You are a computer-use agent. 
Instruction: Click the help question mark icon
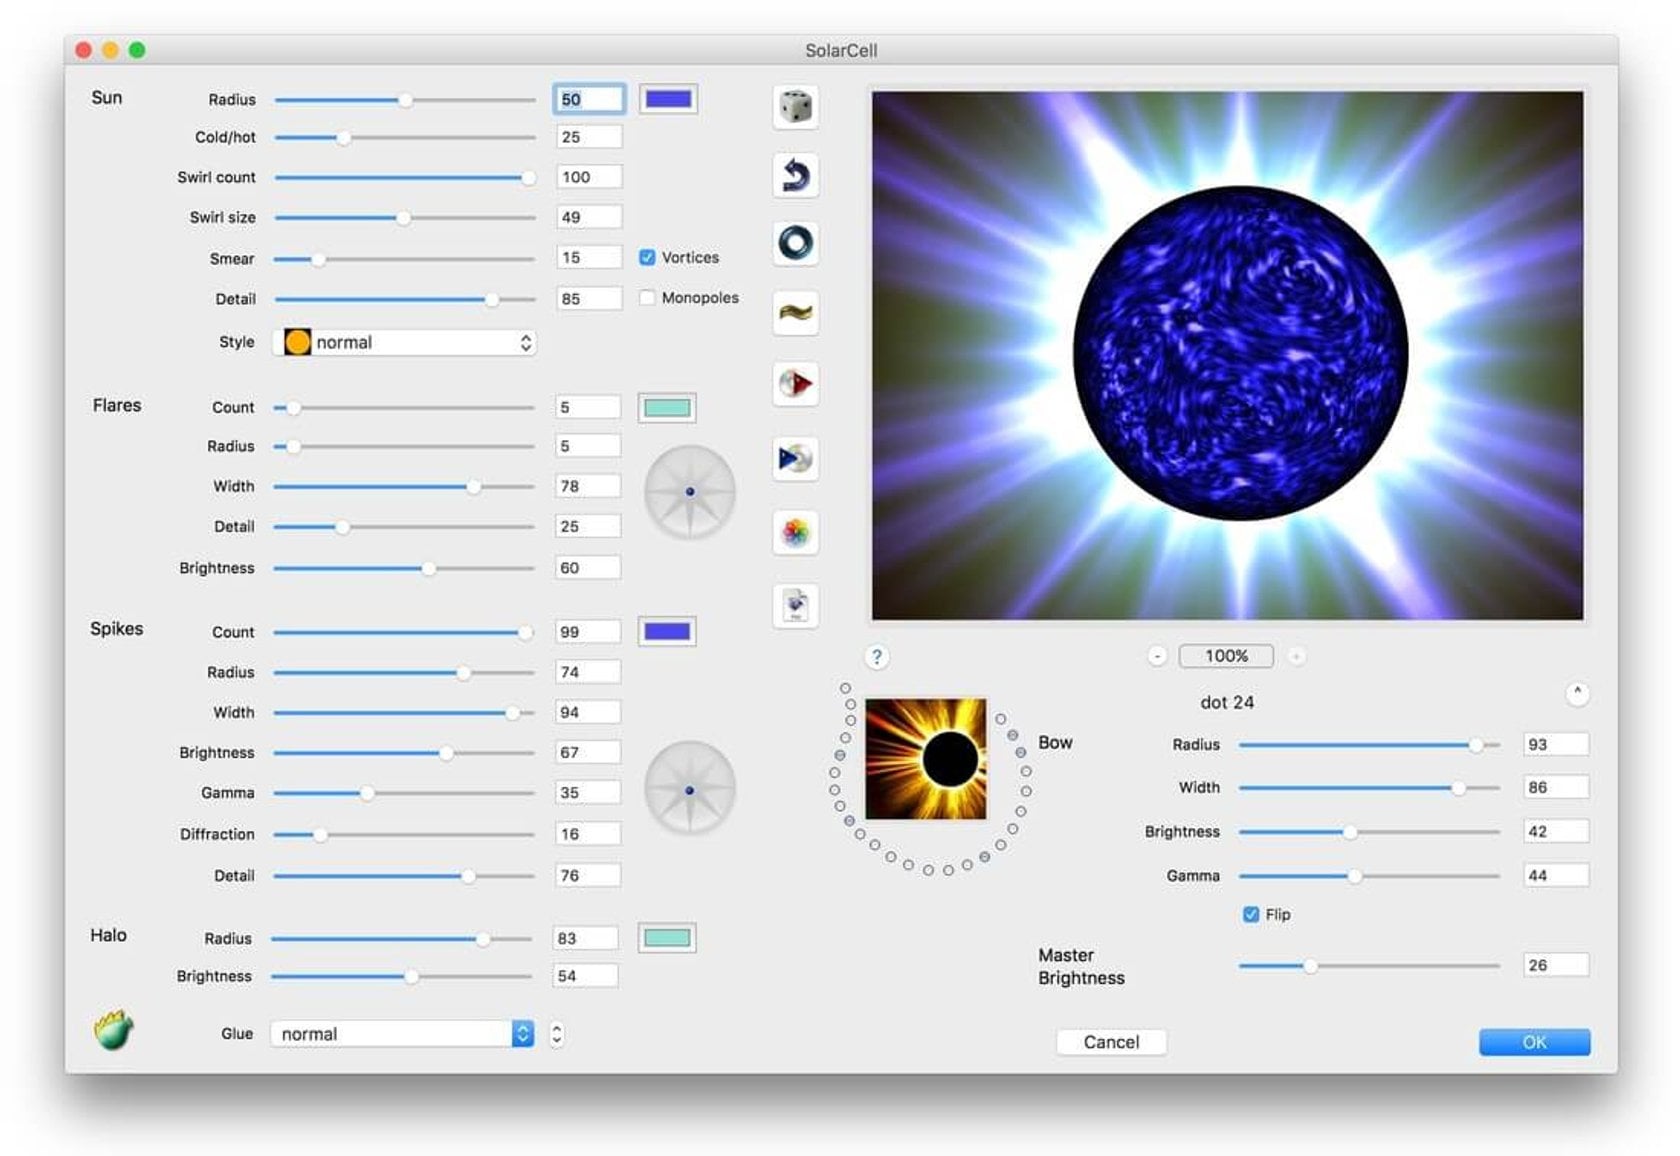point(876,657)
